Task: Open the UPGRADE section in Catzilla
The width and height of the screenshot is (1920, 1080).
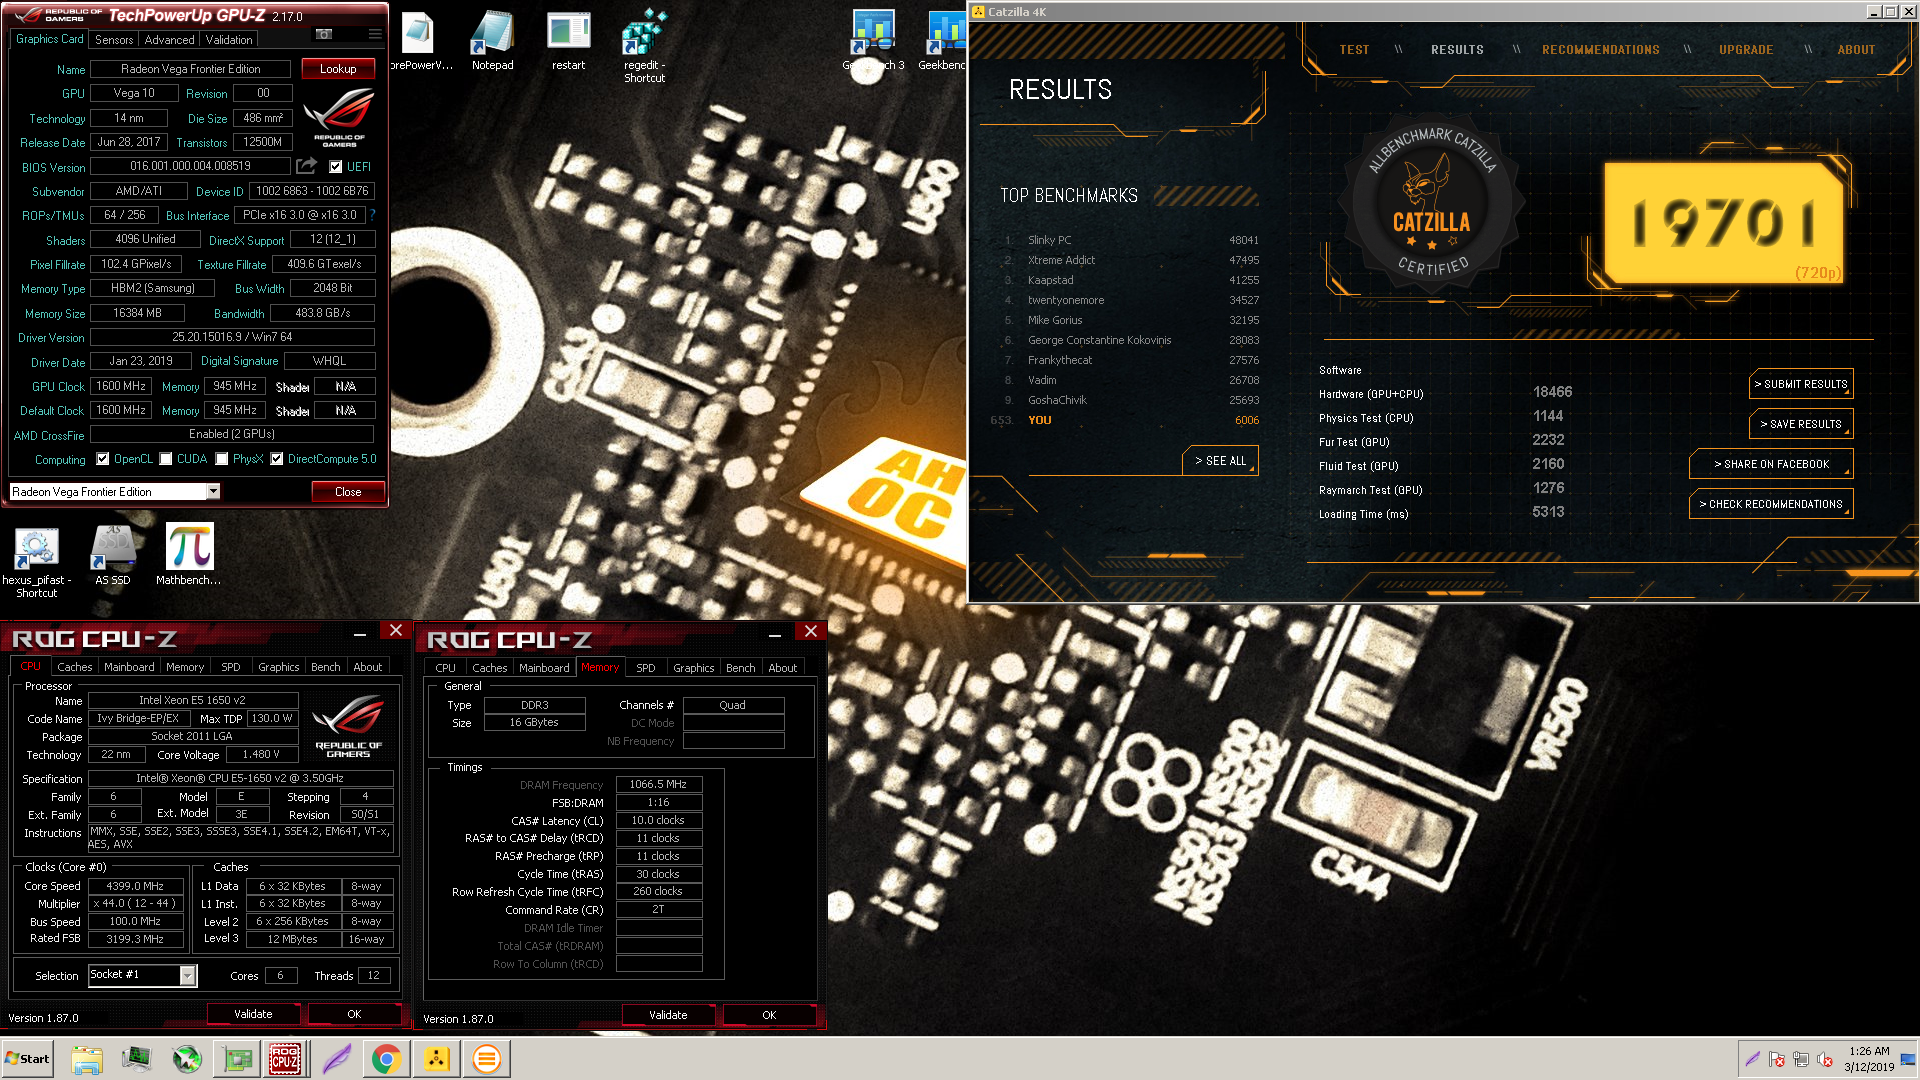Action: point(1746,50)
